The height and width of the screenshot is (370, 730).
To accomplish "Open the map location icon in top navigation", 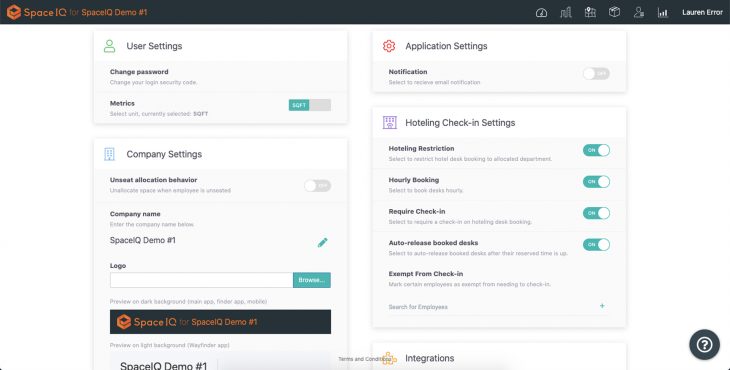I will [x=590, y=13].
